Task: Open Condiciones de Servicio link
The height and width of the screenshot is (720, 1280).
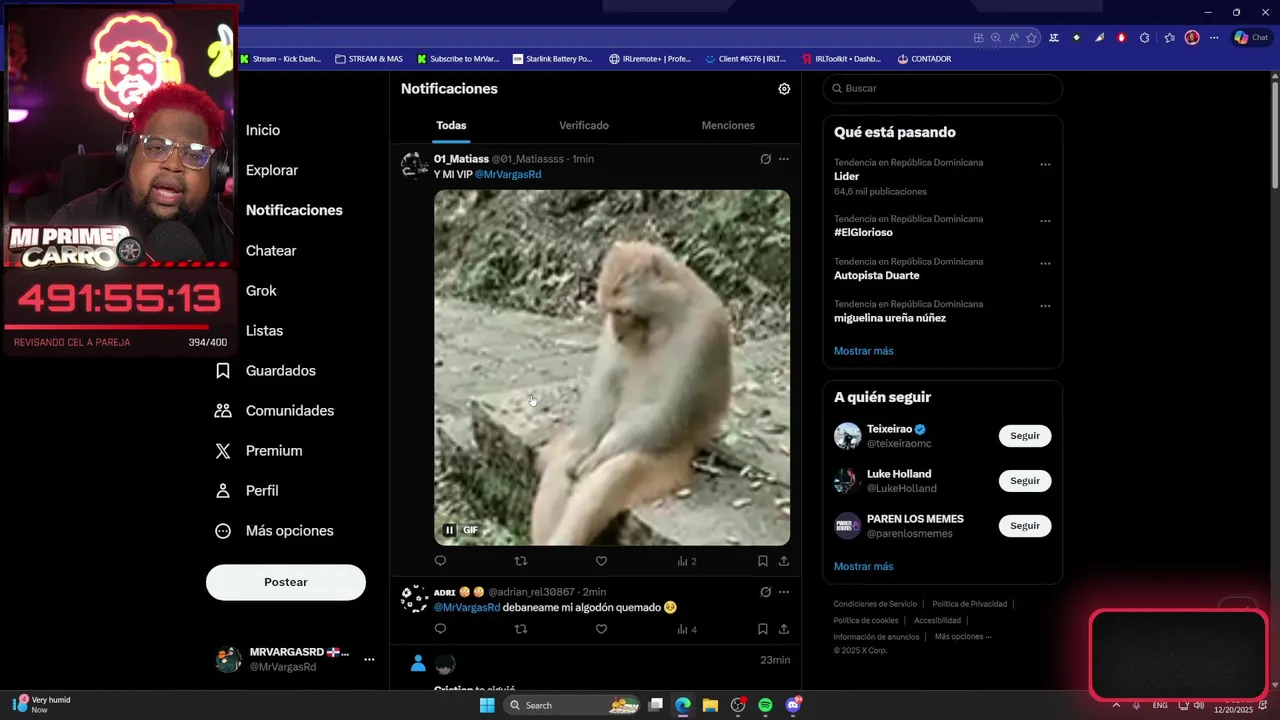Action: coord(875,604)
